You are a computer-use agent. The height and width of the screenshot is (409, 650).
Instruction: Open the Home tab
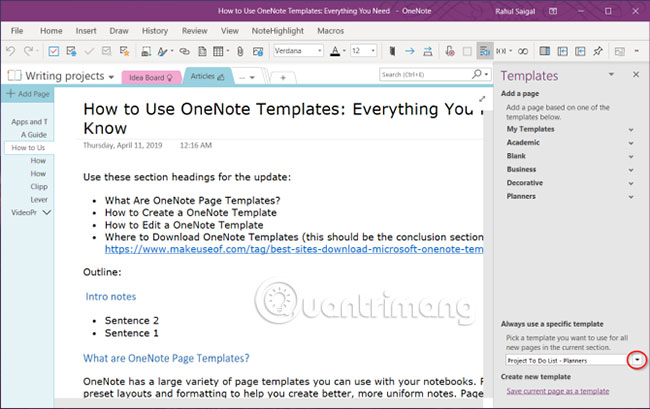(x=51, y=31)
